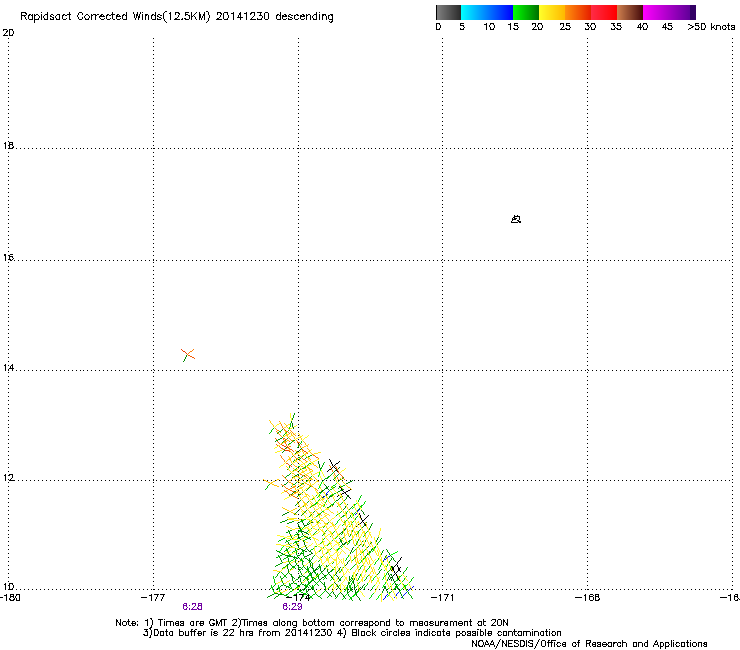Click the isolated orange wind barb near 14N
The height and width of the screenshot is (650, 740).
188,355
